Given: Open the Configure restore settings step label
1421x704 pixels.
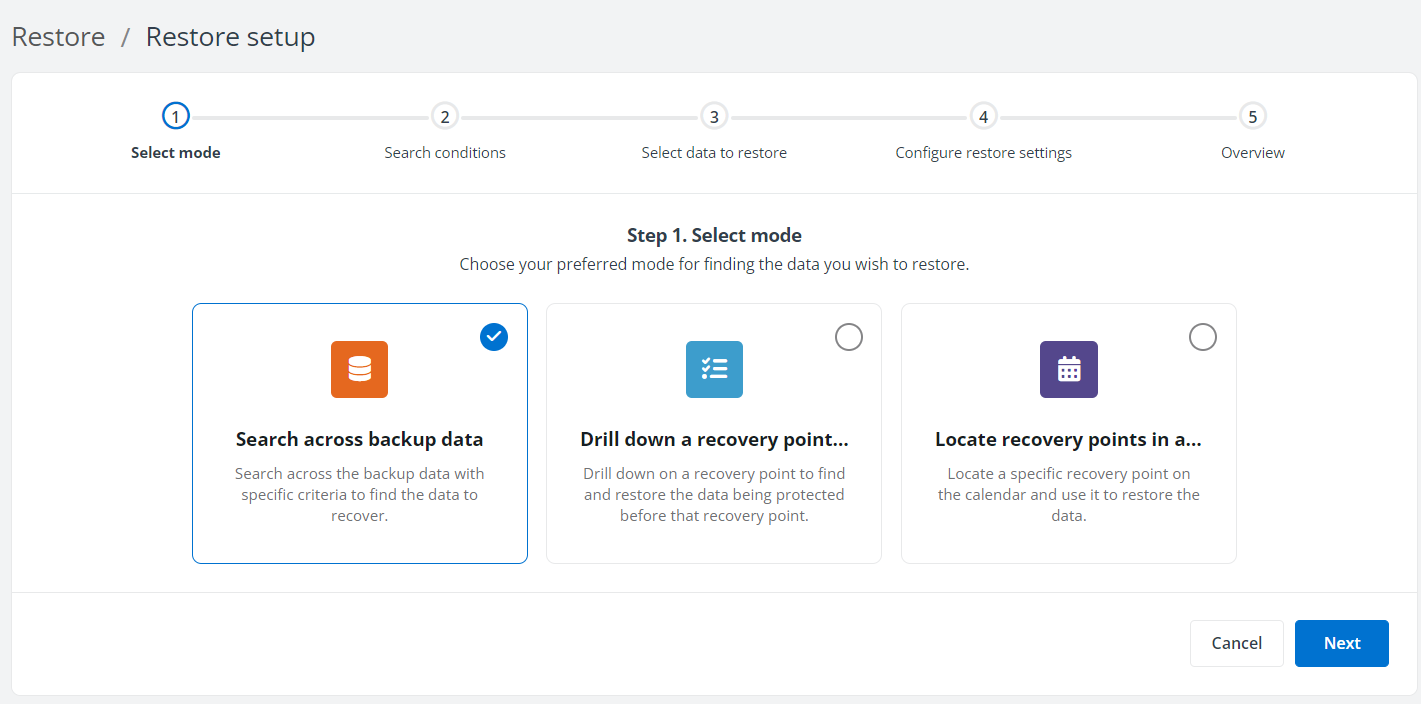Looking at the screenshot, I should point(983,153).
